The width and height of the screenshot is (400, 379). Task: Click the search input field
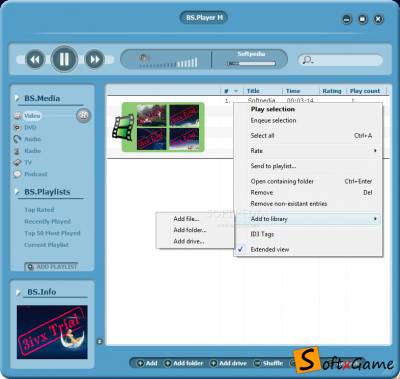tap(340, 60)
